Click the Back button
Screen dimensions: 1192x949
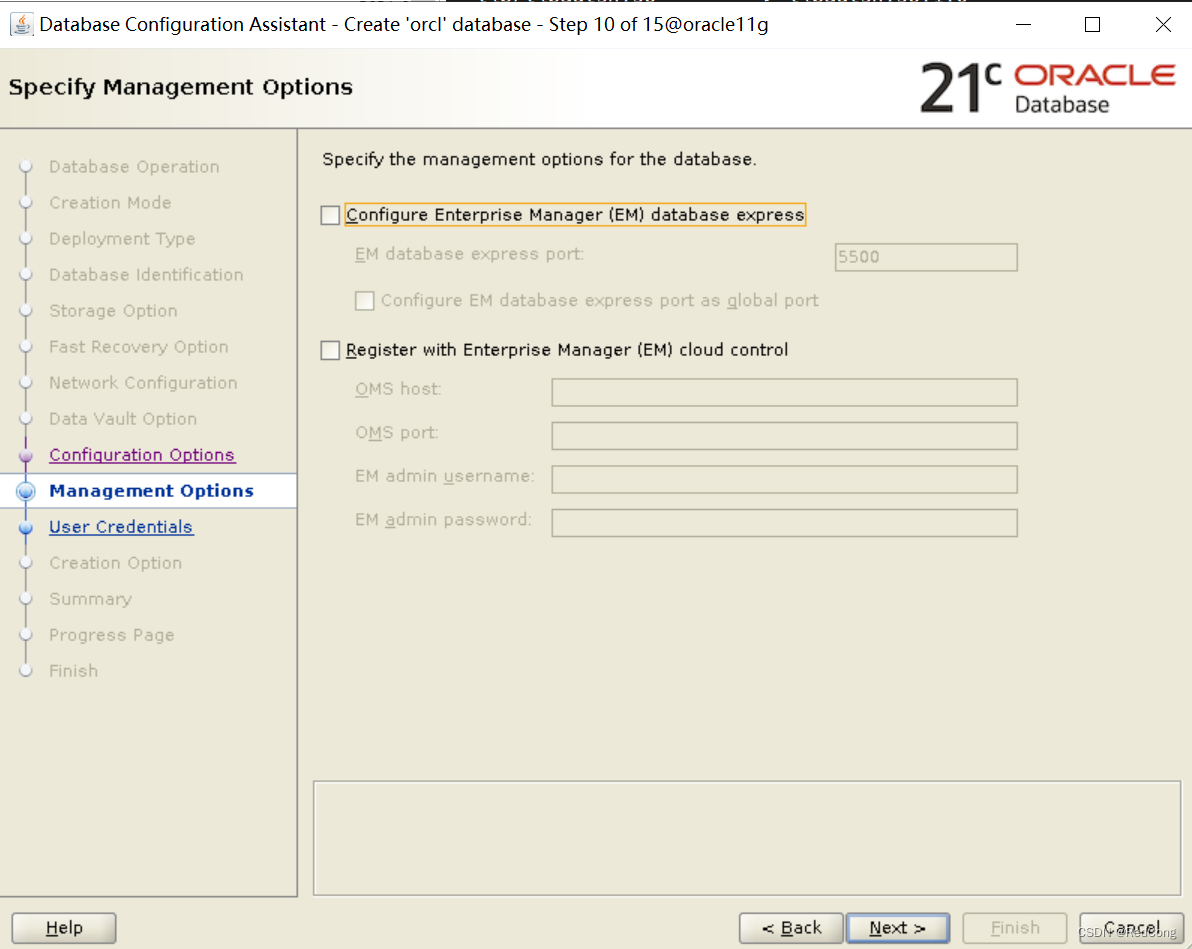[x=791, y=928]
